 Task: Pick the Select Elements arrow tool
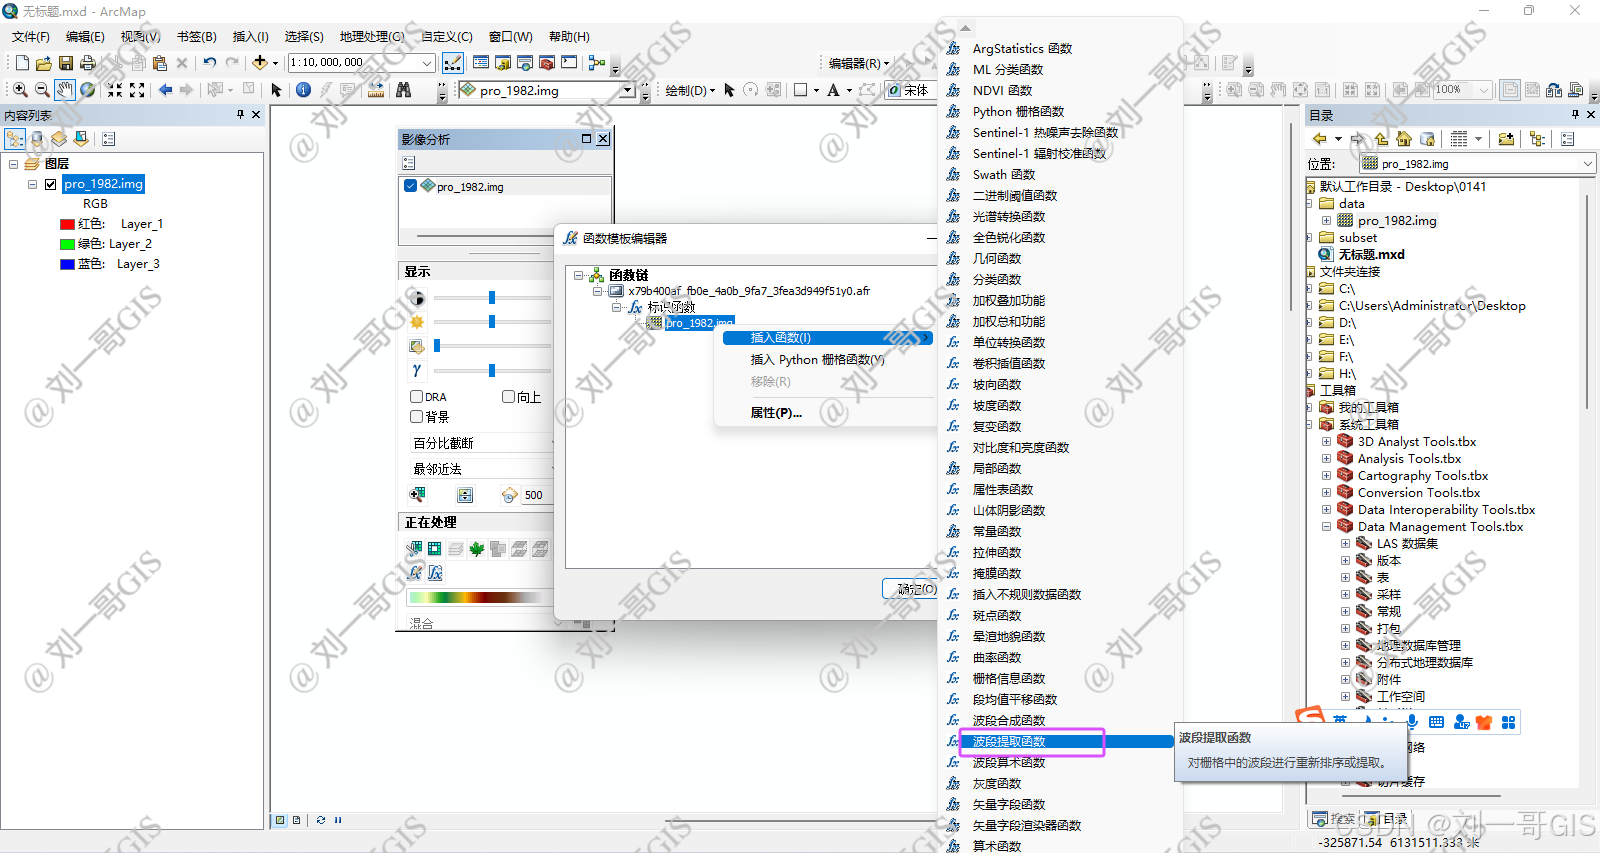click(x=277, y=90)
